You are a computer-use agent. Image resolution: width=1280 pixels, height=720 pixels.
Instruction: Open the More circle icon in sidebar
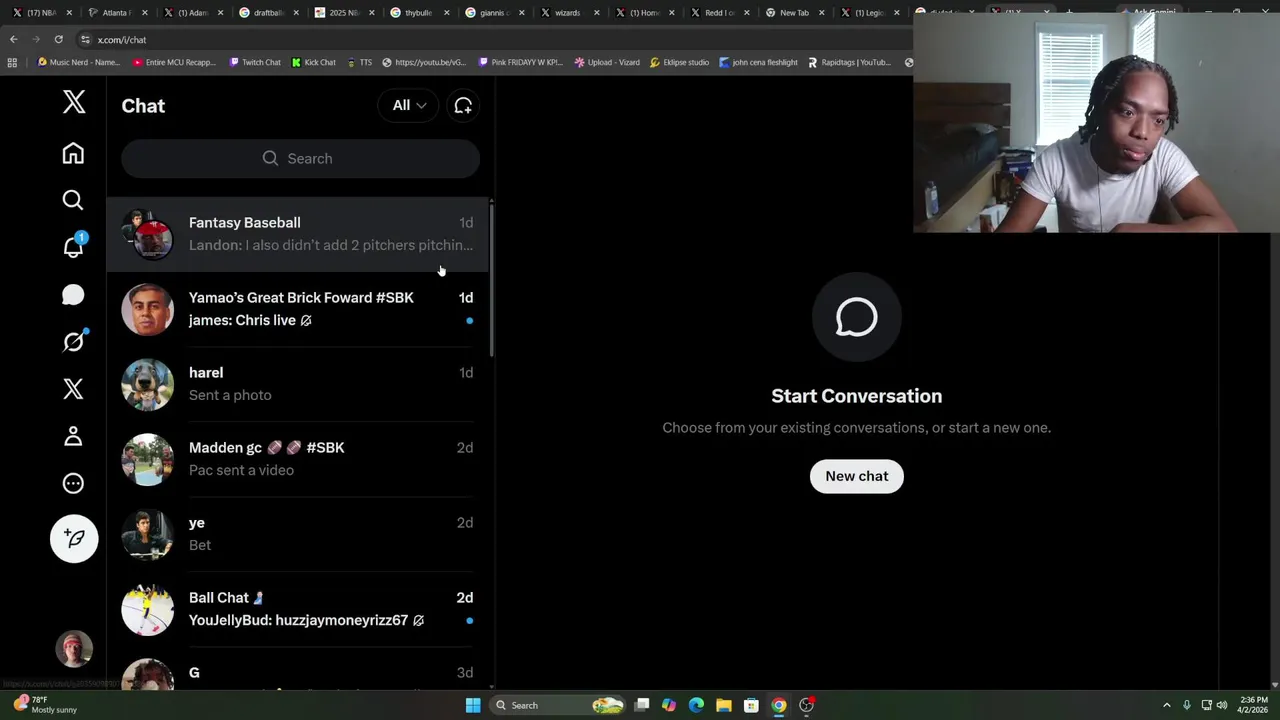(x=73, y=483)
